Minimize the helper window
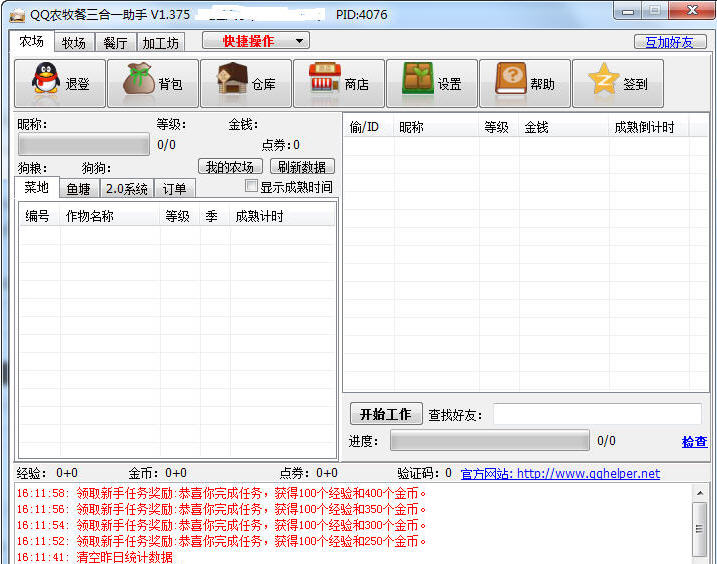The image size is (717, 564). coord(627,11)
